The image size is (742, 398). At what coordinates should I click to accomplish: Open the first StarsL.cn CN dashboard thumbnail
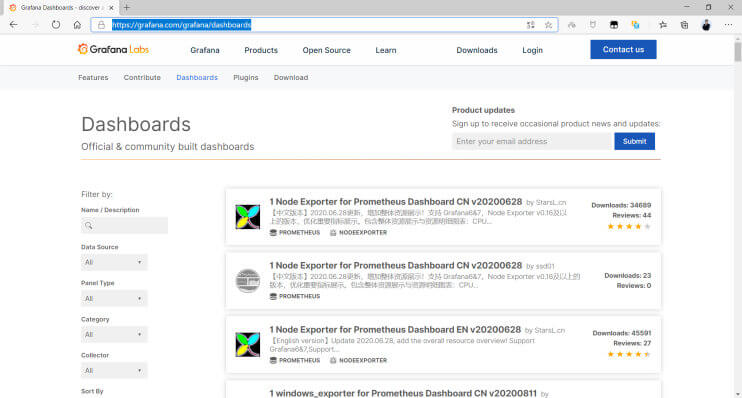[x=247, y=217]
